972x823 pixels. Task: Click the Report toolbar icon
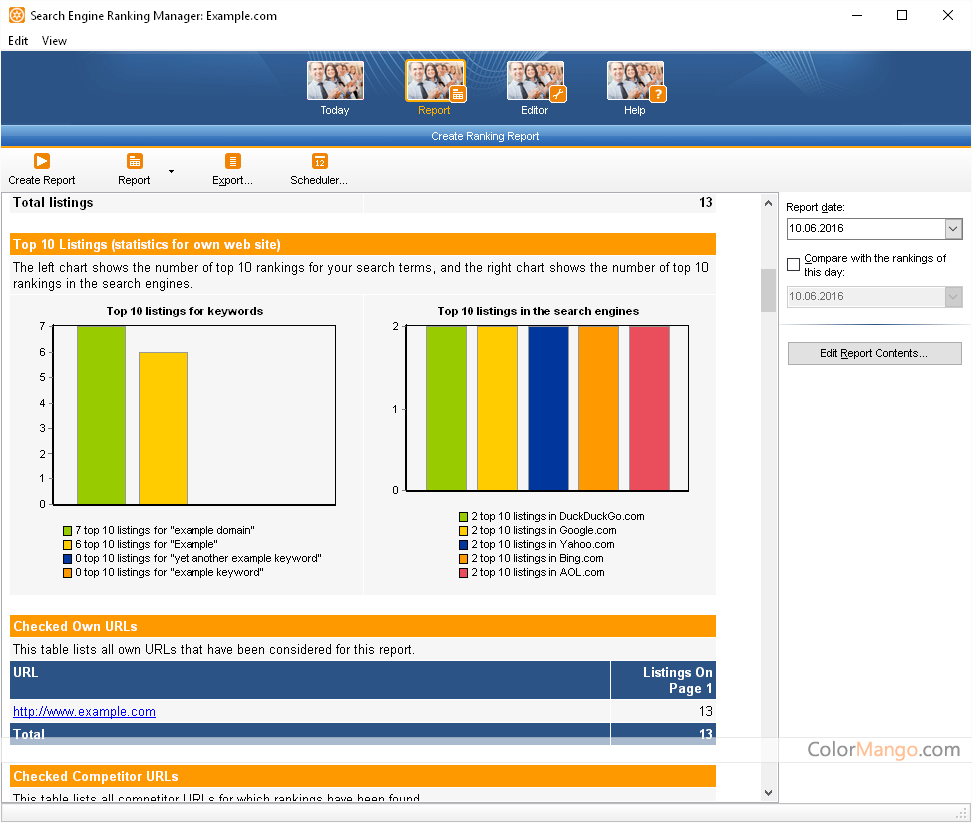(134, 162)
